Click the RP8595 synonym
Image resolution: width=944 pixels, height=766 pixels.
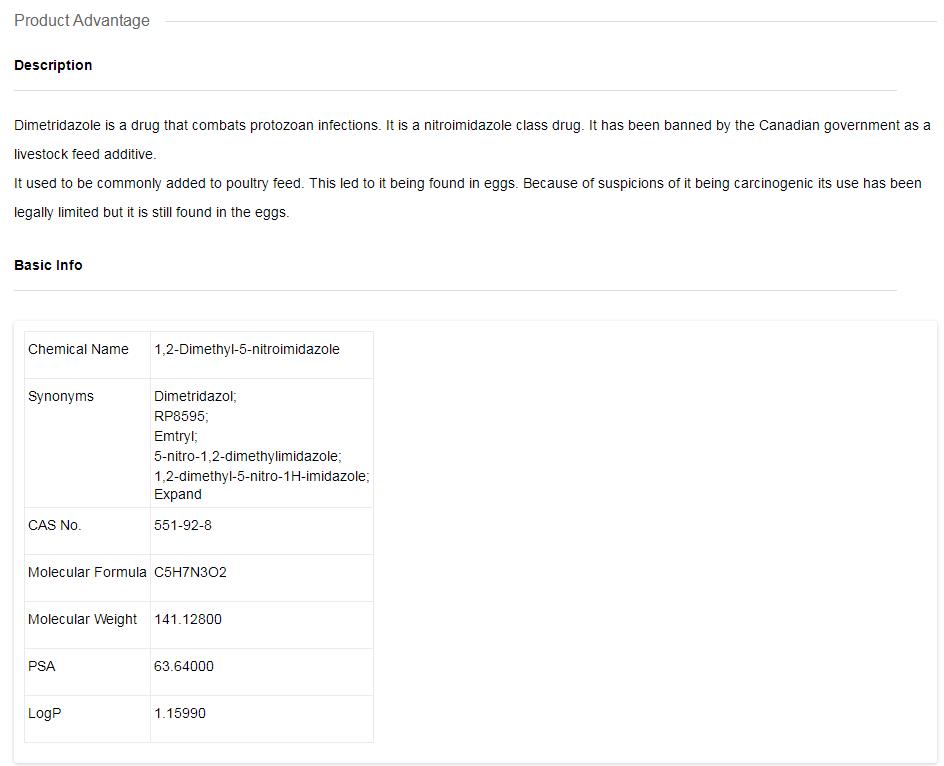point(181,416)
